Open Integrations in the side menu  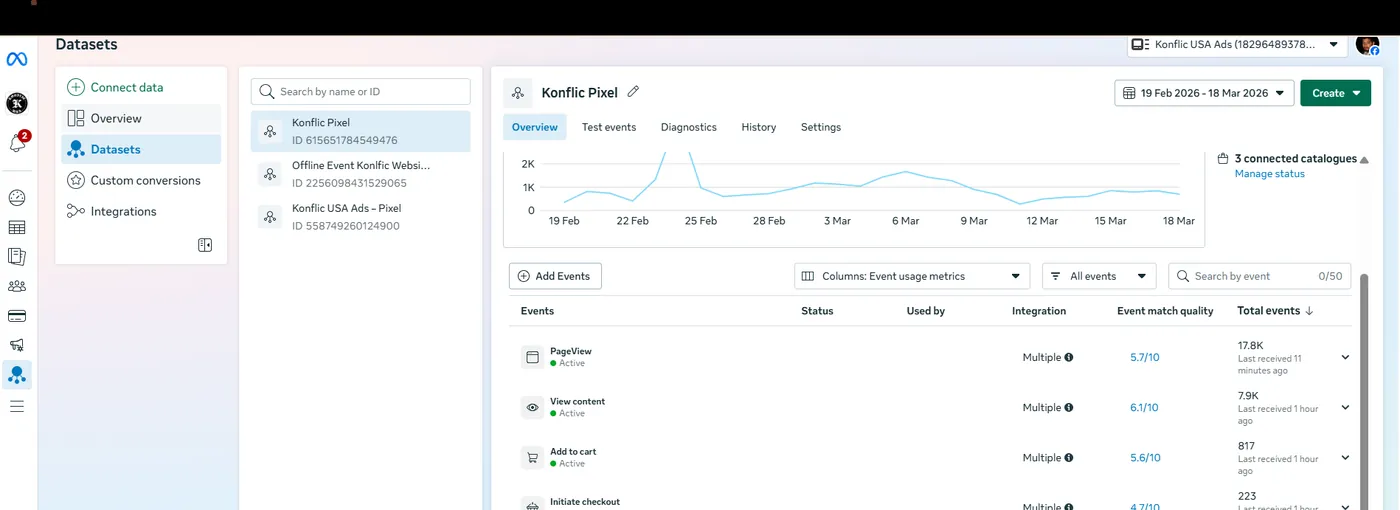141,211
